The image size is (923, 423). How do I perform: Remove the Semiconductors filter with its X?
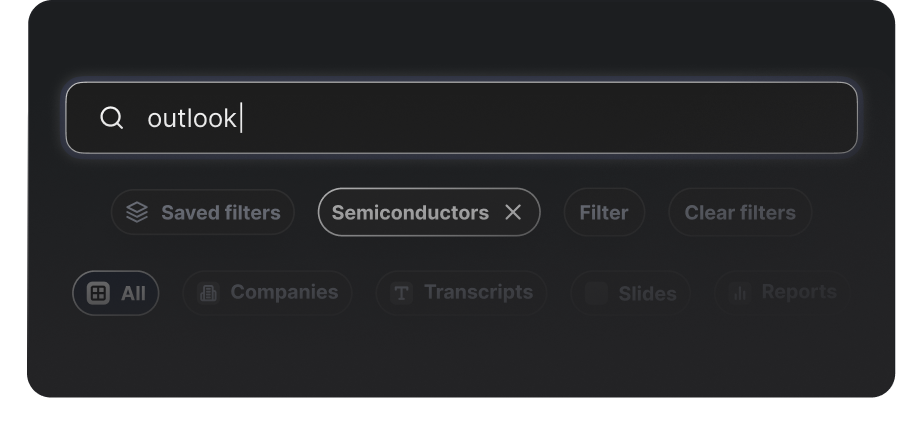click(x=513, y=212)
